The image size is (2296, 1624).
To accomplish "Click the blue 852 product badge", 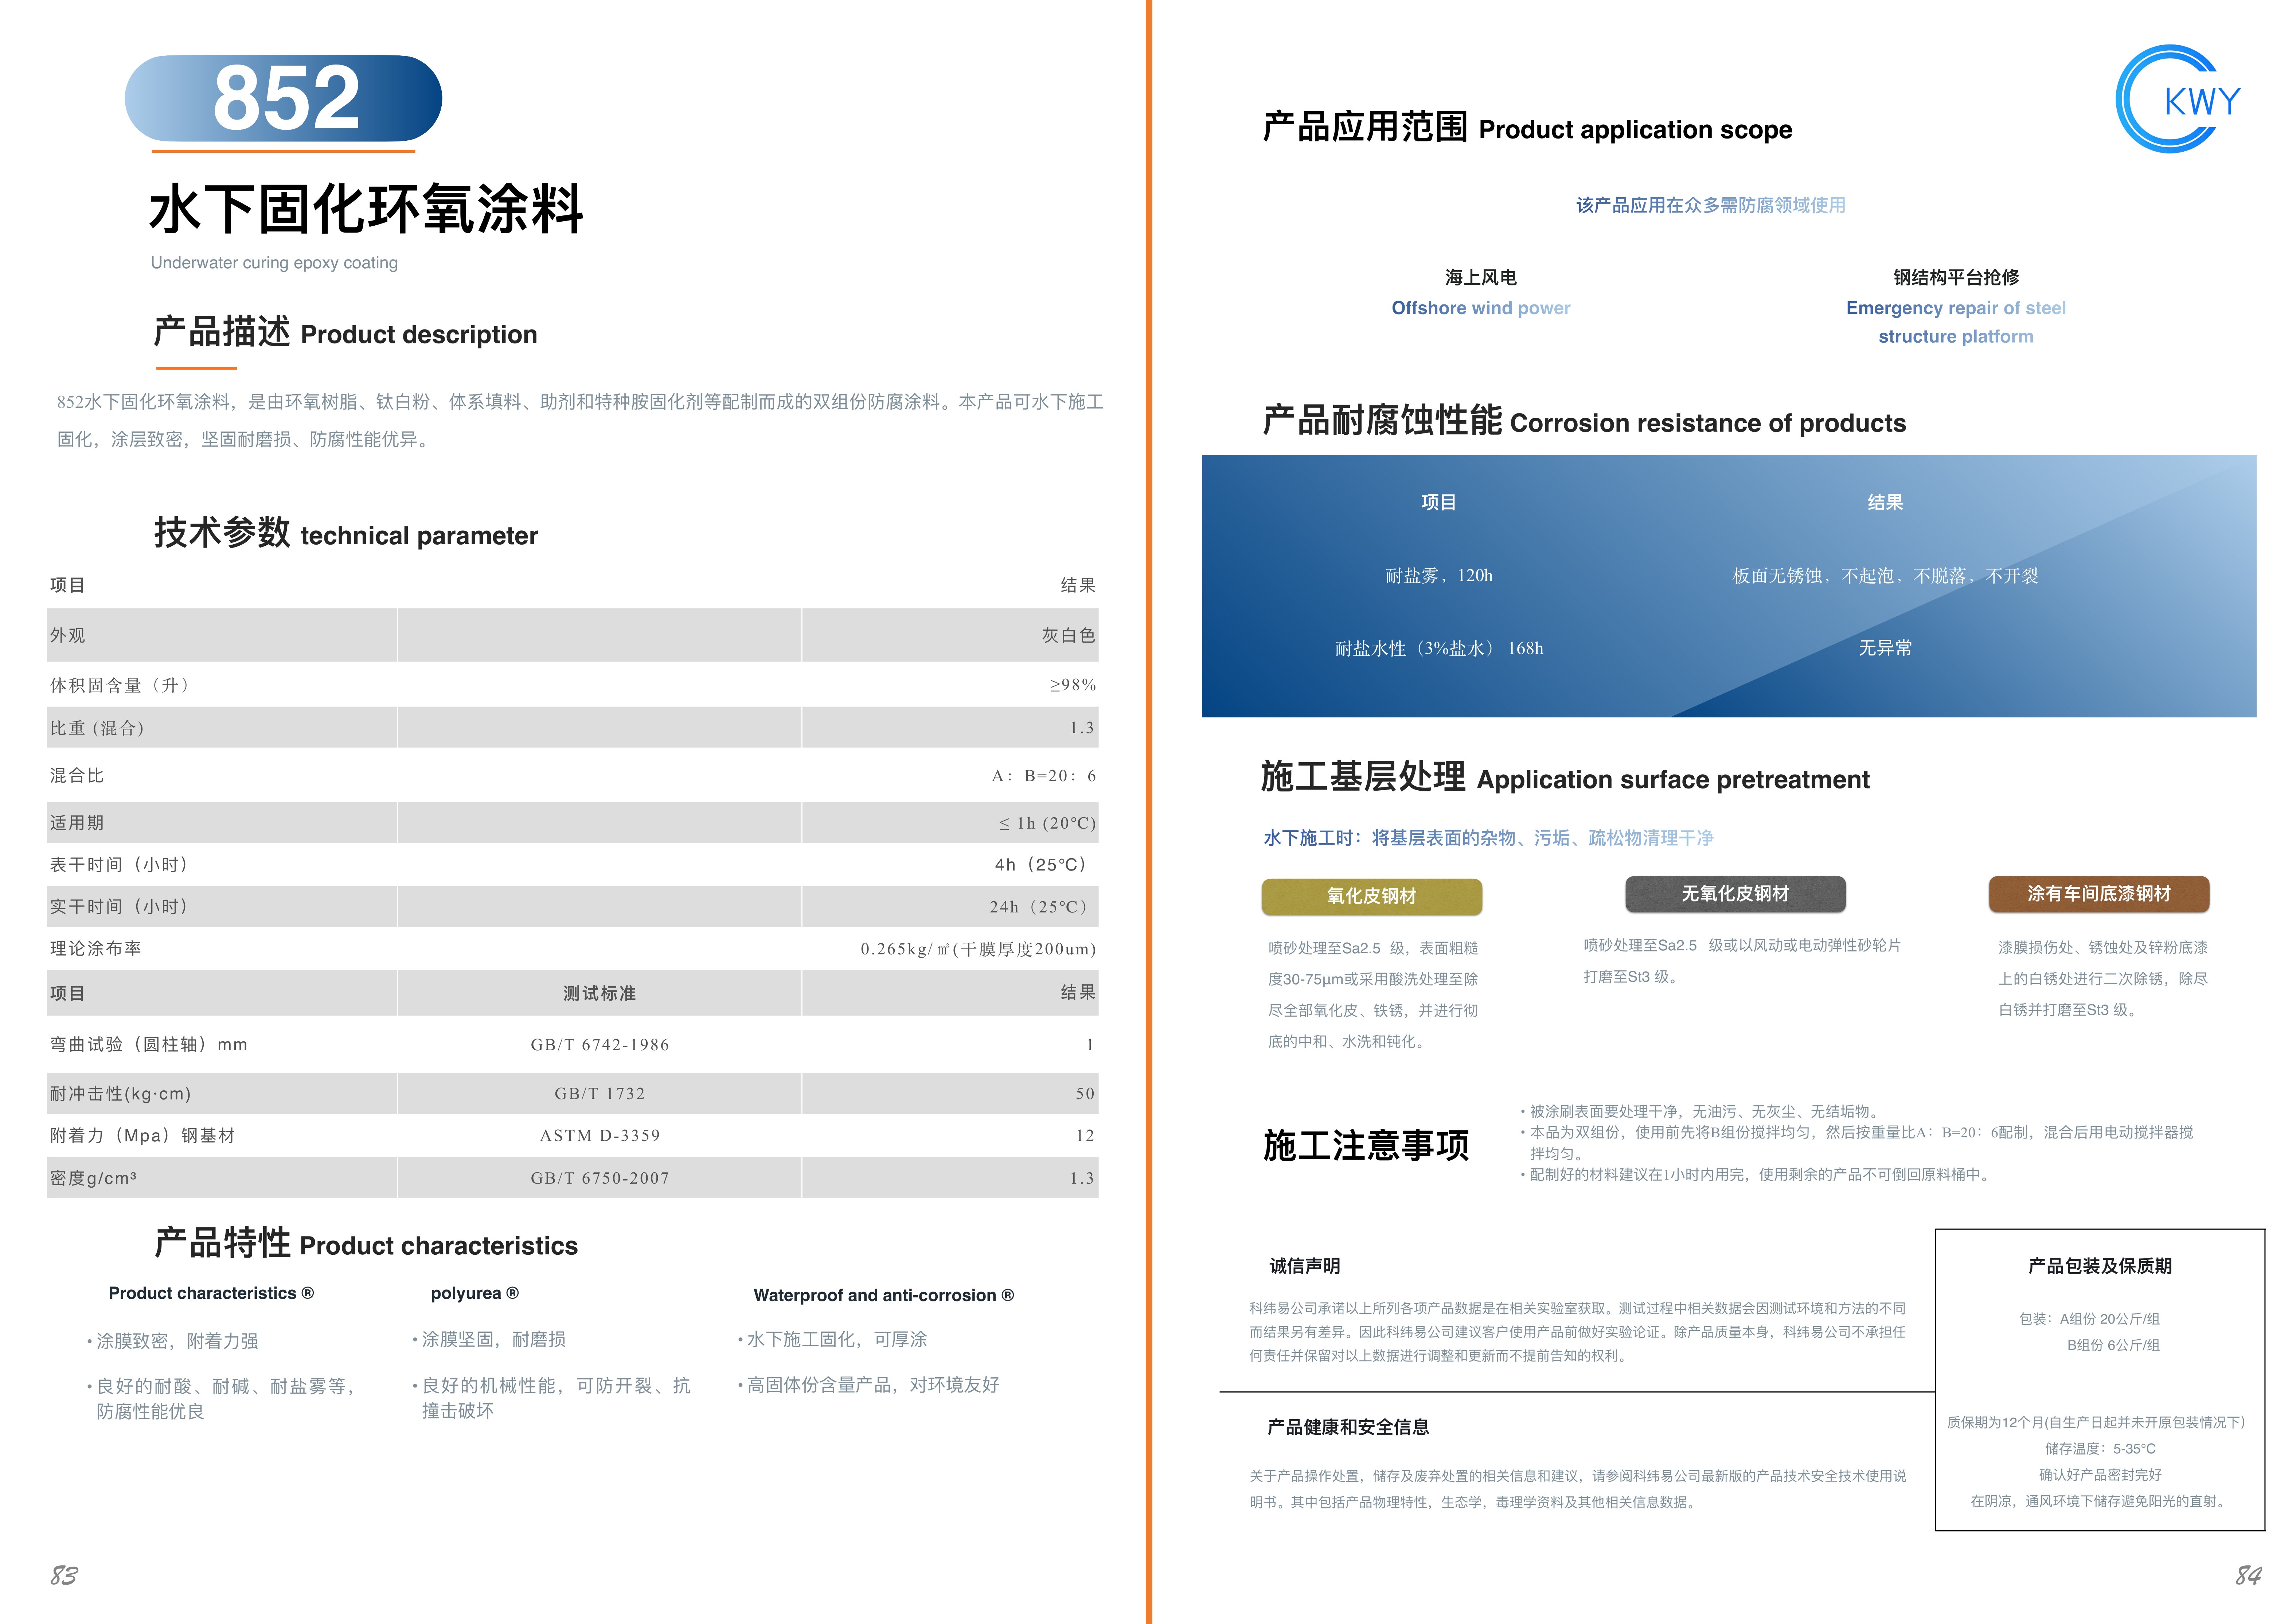I will pyautogui.click(x=283, y=98).
